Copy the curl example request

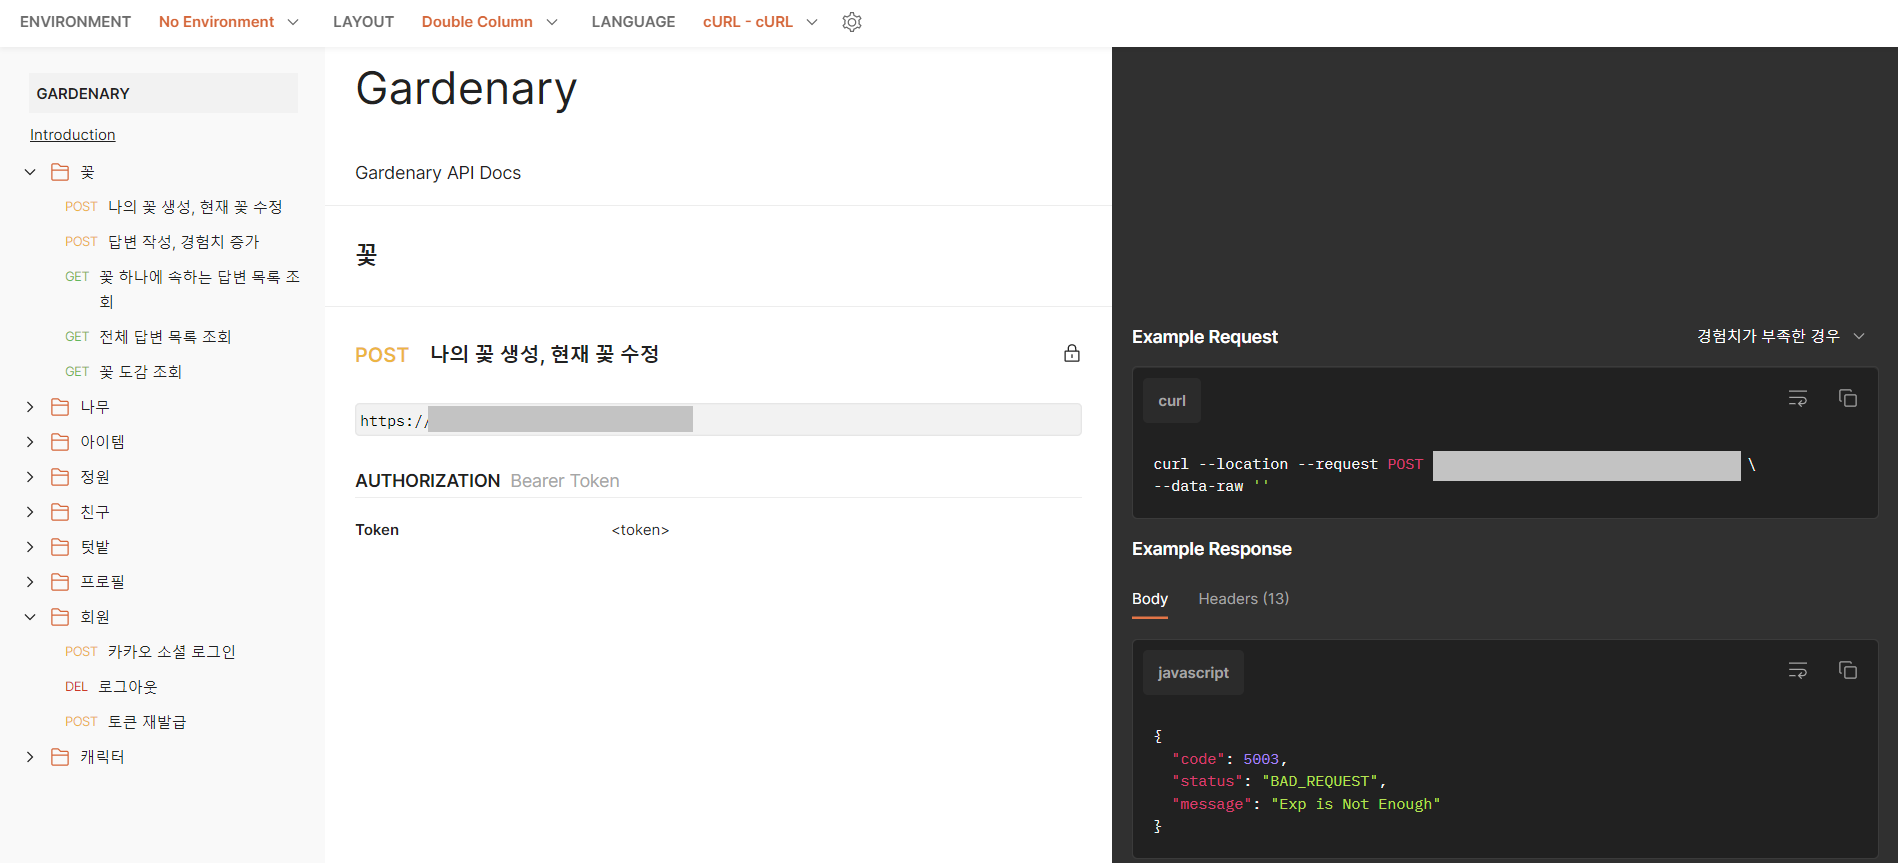tap(1848, 398)
